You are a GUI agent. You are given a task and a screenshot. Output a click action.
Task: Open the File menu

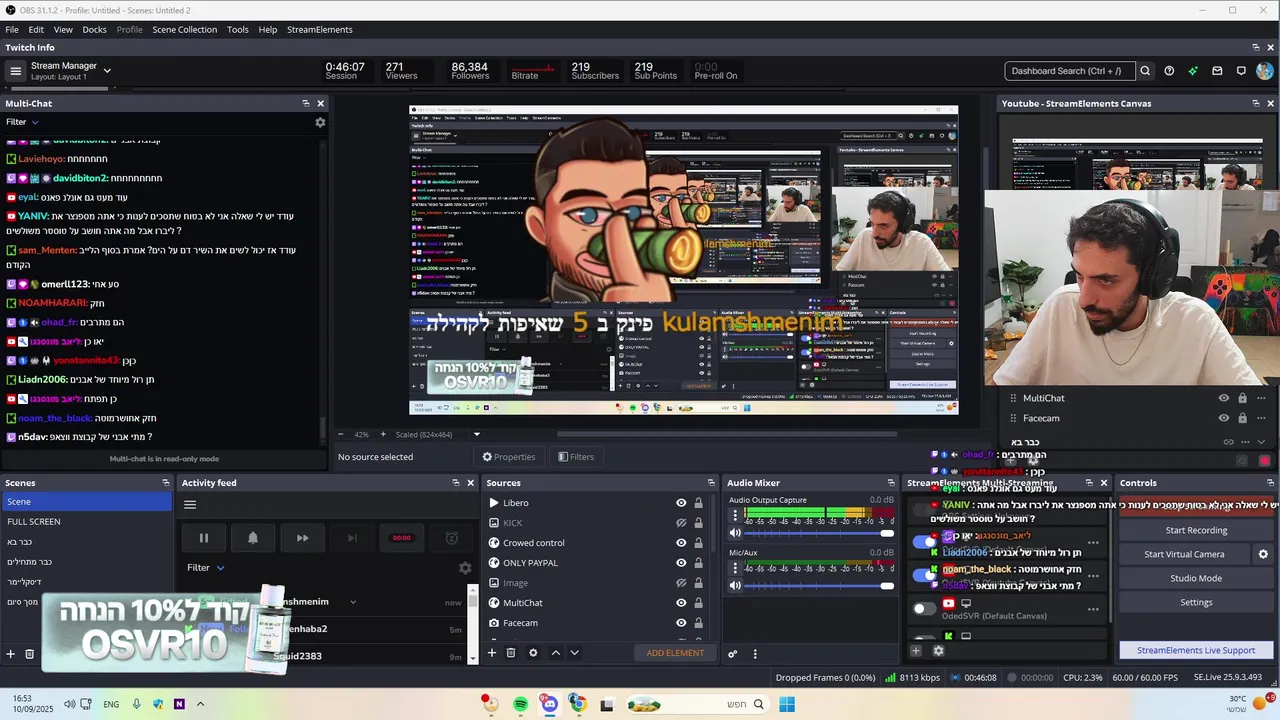click(12, 30)
